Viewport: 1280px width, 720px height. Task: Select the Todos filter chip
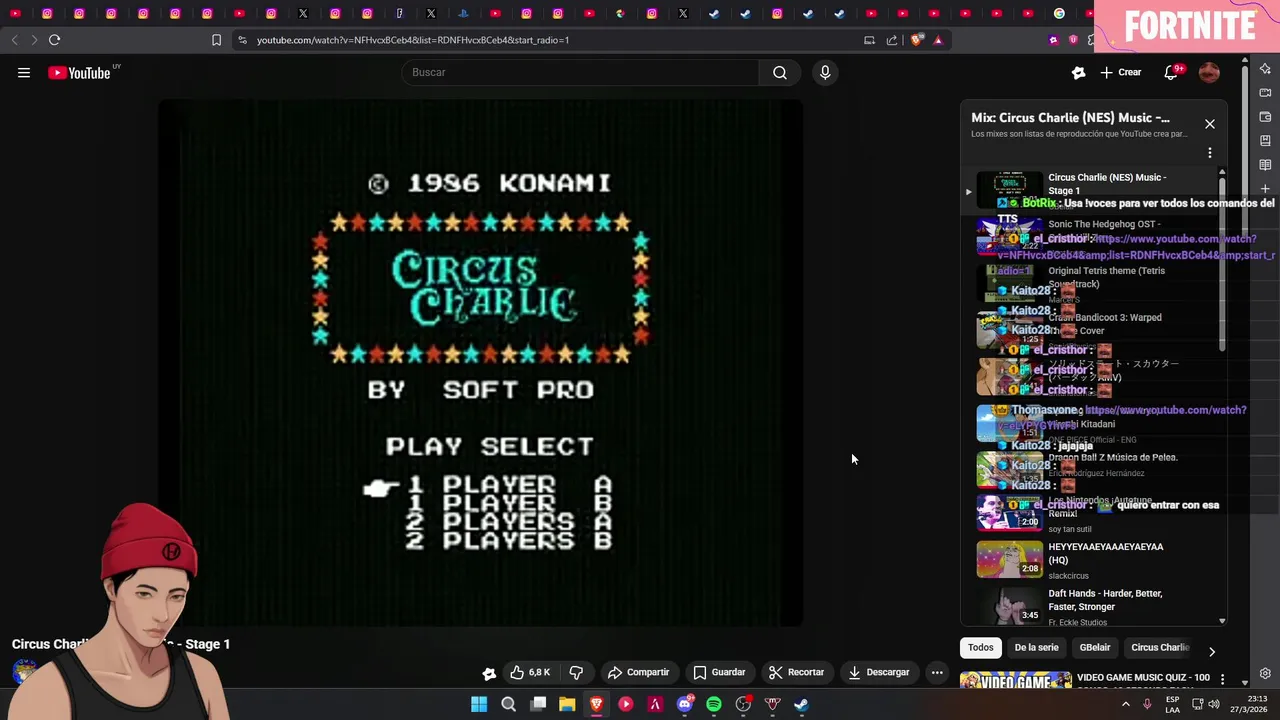coord(981,647)
